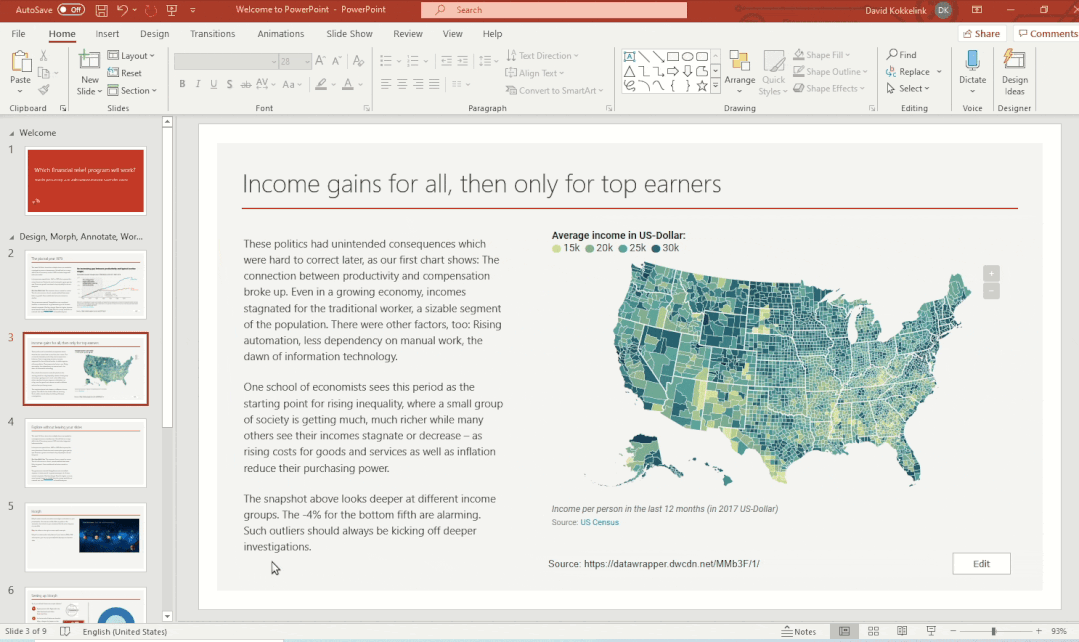This screenshot has height=642, width=1079.
Task: Collapse the Welcome section in slide panel
Action: pyautogui.click(x=12, y=133)
